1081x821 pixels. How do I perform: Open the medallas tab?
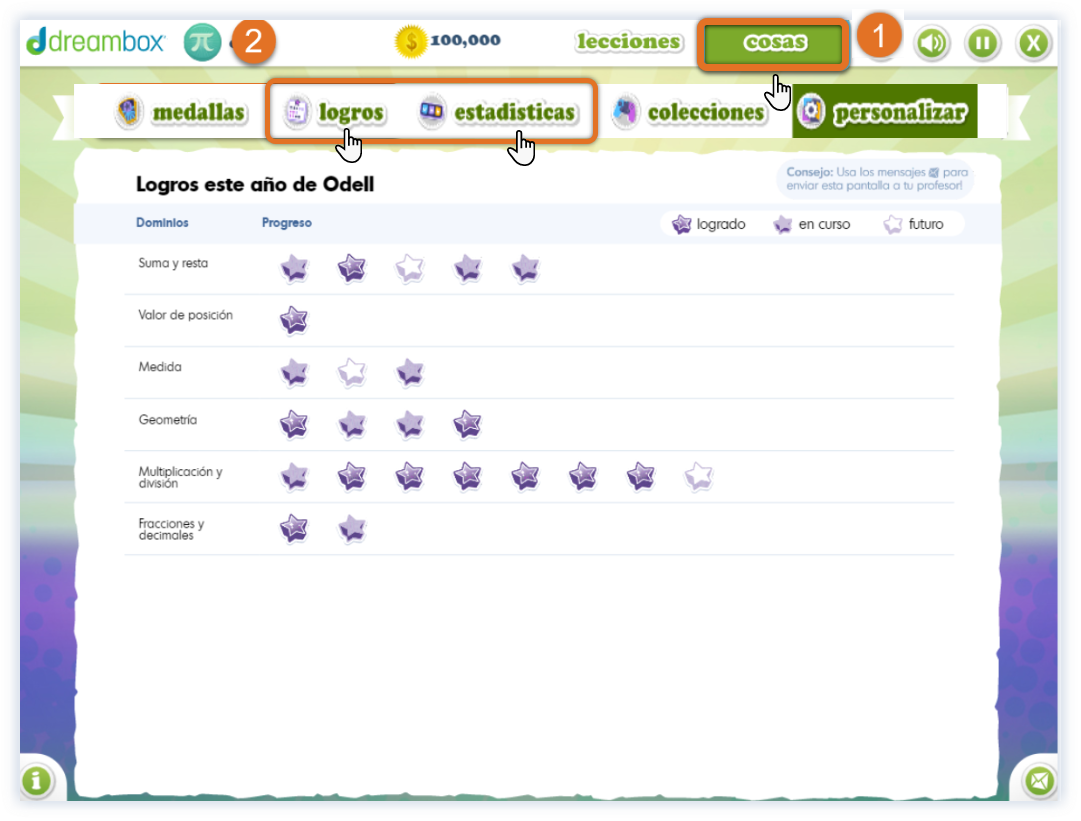181,112
